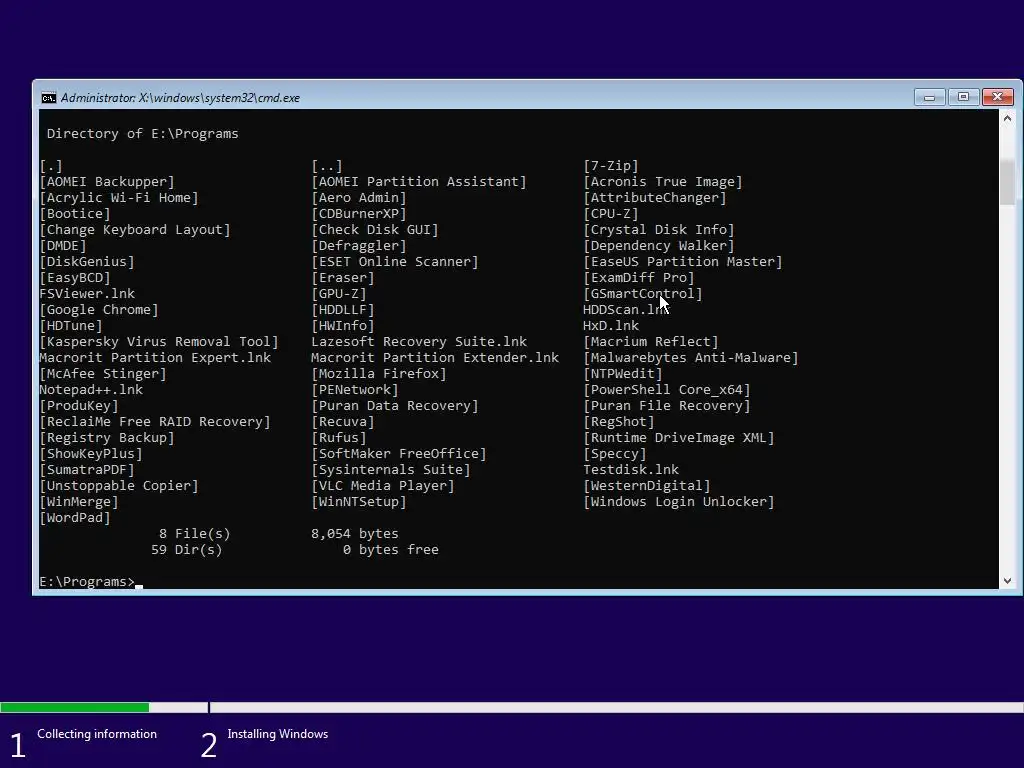The image size is (1024, 768).
Task: Click the Macrorit Partition Expert.lnk file name
Action: click(155, 358)
